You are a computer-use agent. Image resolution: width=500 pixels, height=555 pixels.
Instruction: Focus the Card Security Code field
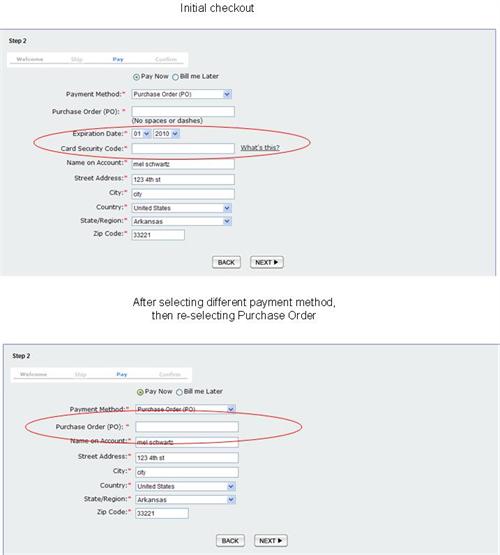point(183,149)
